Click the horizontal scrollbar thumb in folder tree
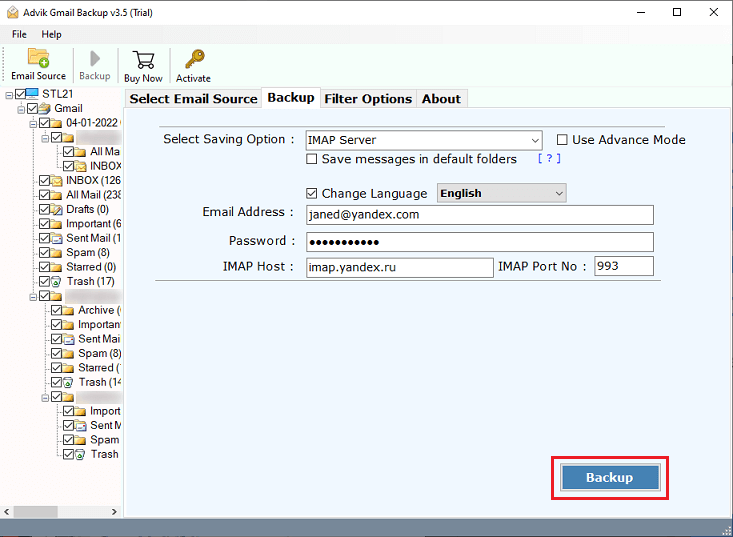 36,512
